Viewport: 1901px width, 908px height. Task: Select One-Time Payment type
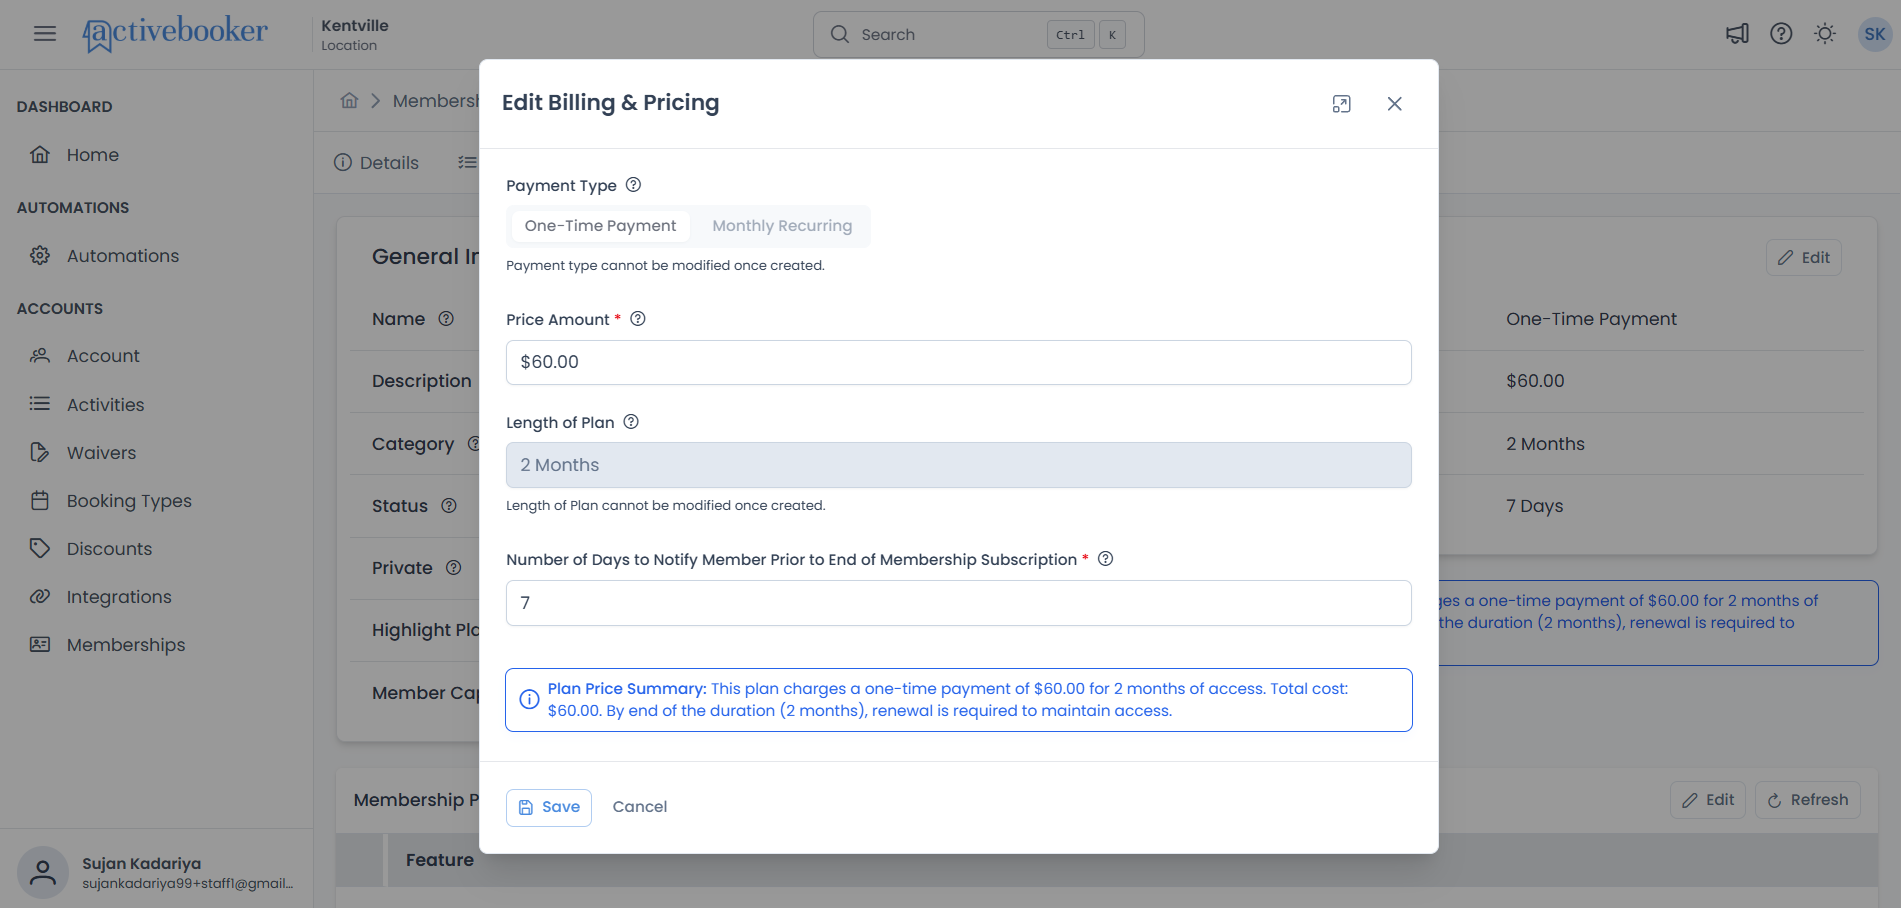[600, 226]
